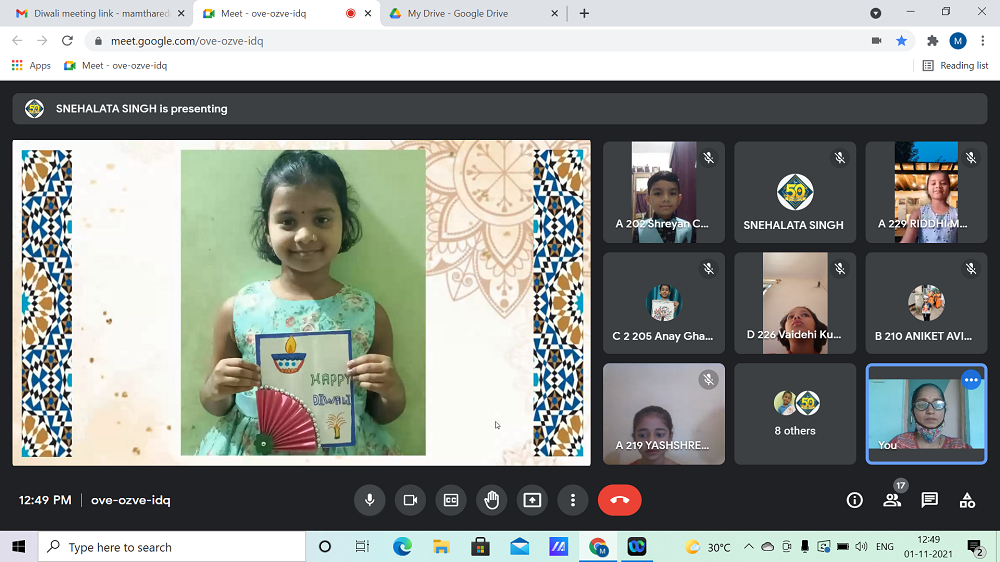Open chat with everyone panel
The image size is (1000, 562).
929,500
